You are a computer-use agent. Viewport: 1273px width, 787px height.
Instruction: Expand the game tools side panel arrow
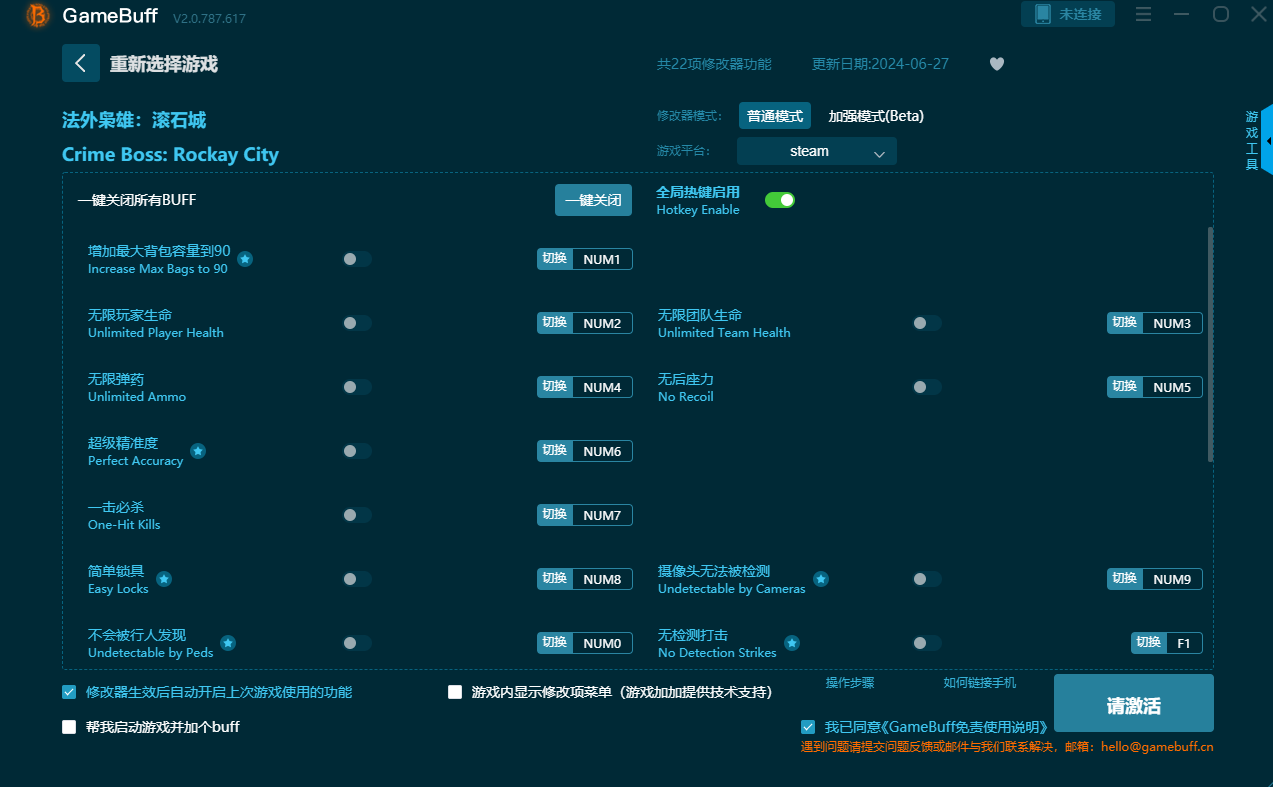pyautogui.click(x=1268, y=141)
